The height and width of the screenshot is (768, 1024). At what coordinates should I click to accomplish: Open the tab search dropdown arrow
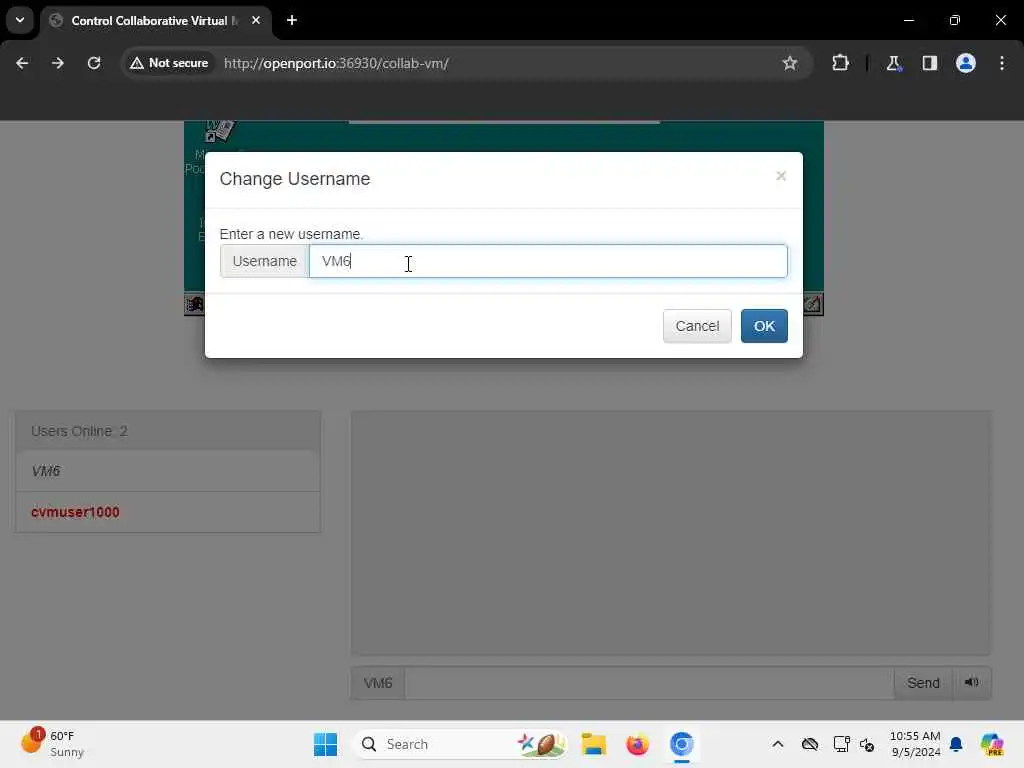click(20, 20)
